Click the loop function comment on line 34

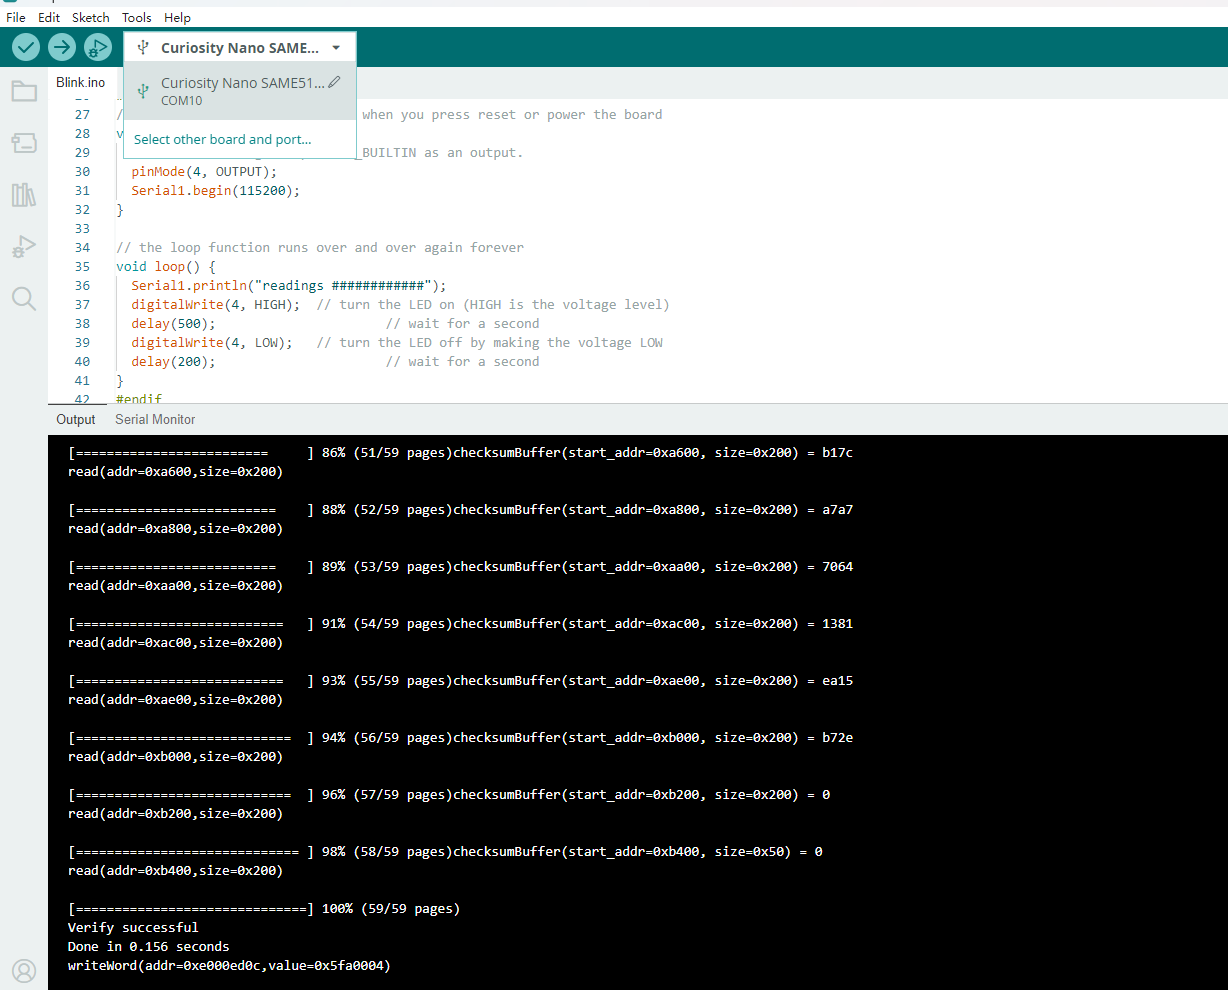[x=320, y=247]
